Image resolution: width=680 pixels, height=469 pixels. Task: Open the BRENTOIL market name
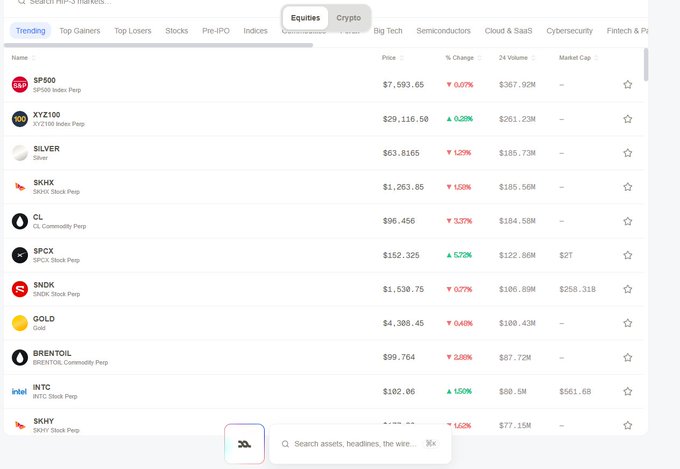tap(52, 353)
